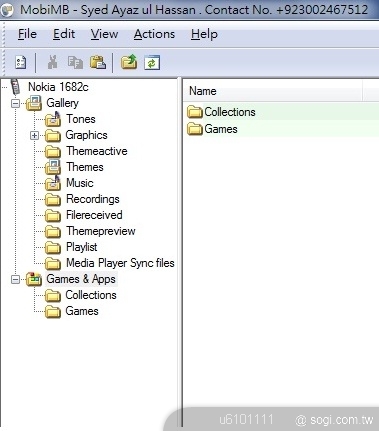Click the Up one folder icon
Image resolution: width=379 pixels, height=431 pixels.
tap(129, 62)
